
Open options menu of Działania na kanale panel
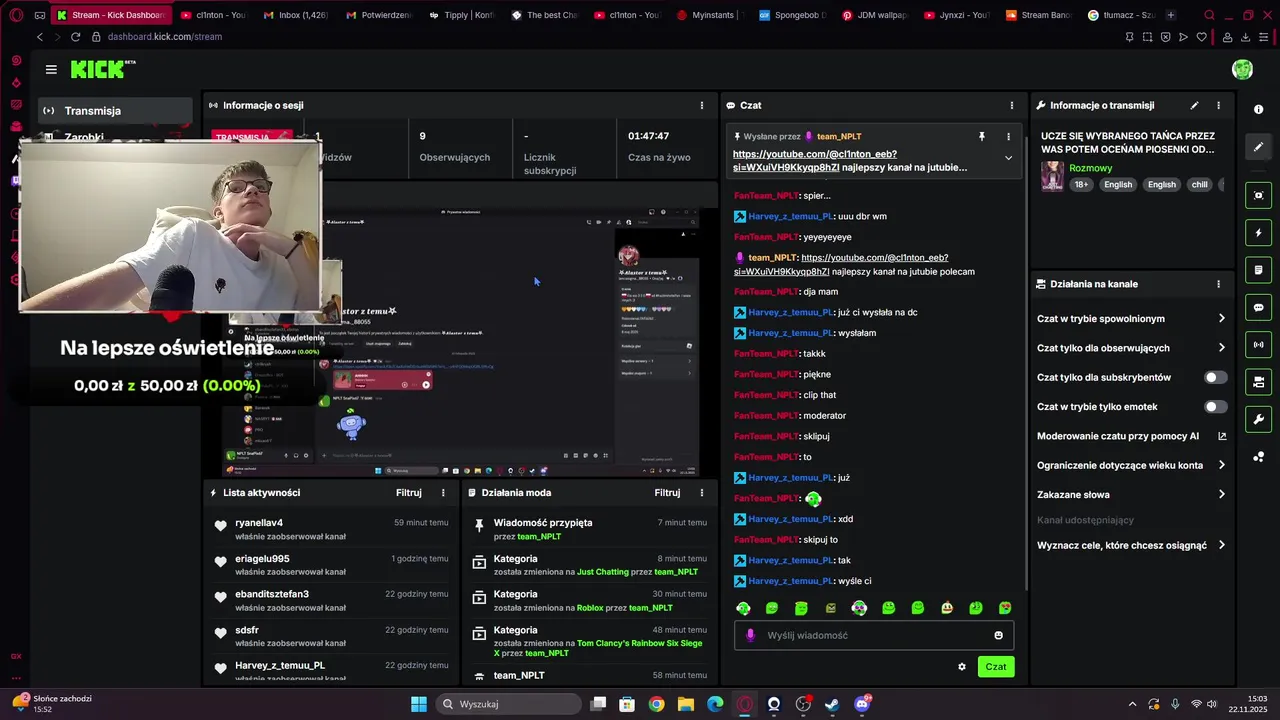tap(1218, 284)
